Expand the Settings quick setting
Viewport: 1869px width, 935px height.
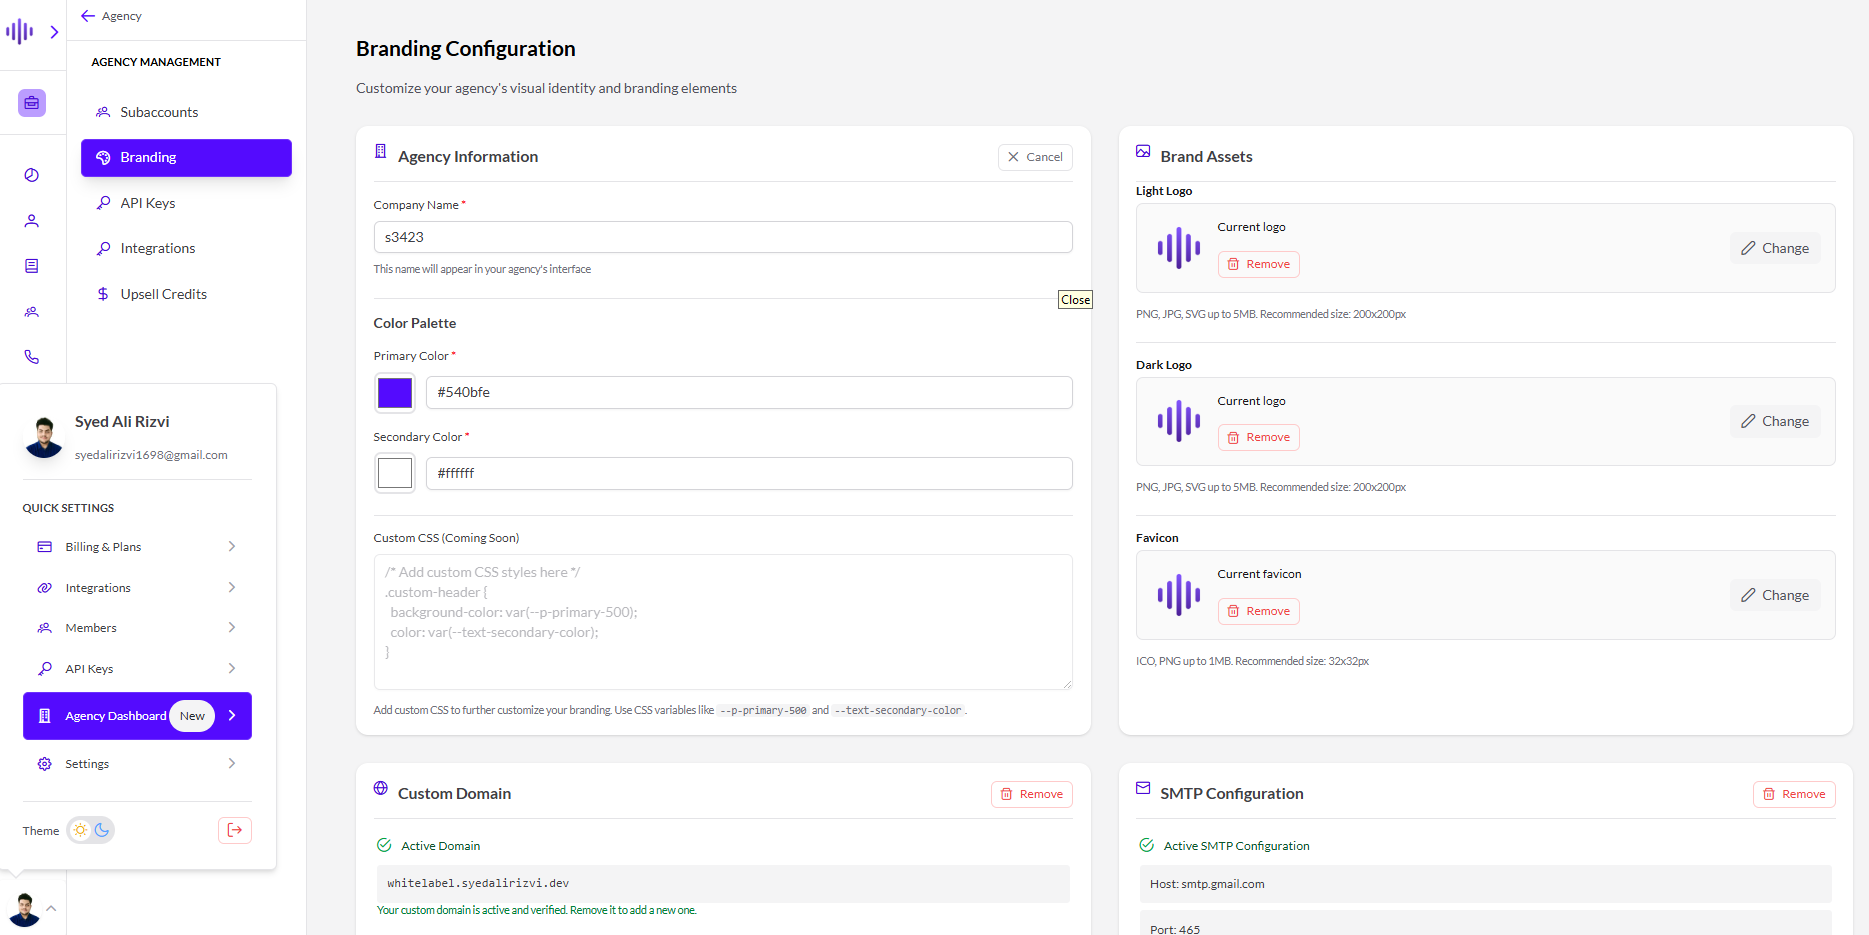[x=137, y=763]
